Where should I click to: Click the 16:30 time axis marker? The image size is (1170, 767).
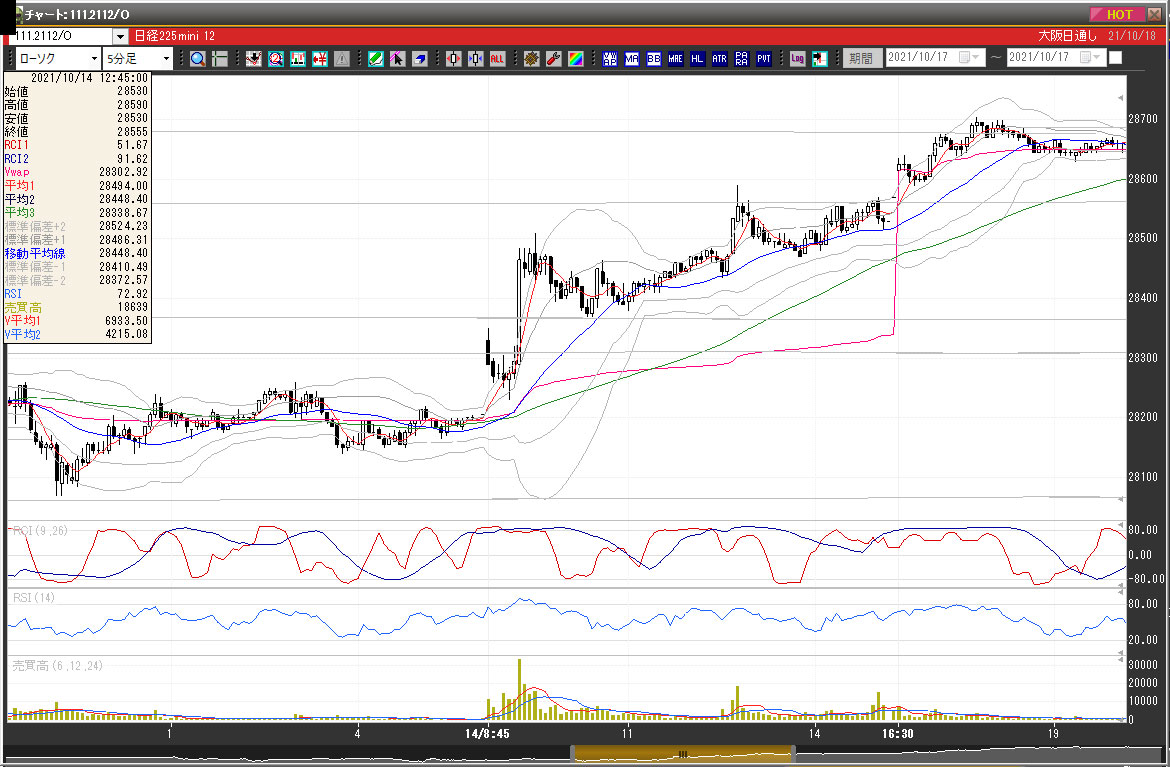[898, 734]
